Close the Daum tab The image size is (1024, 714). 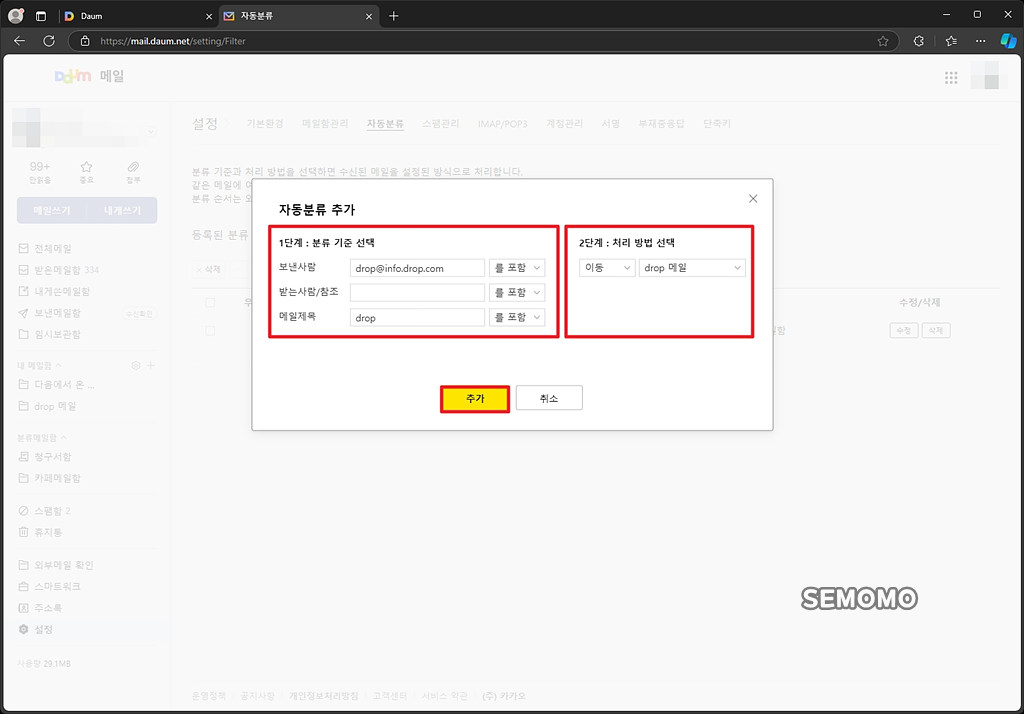209,16
